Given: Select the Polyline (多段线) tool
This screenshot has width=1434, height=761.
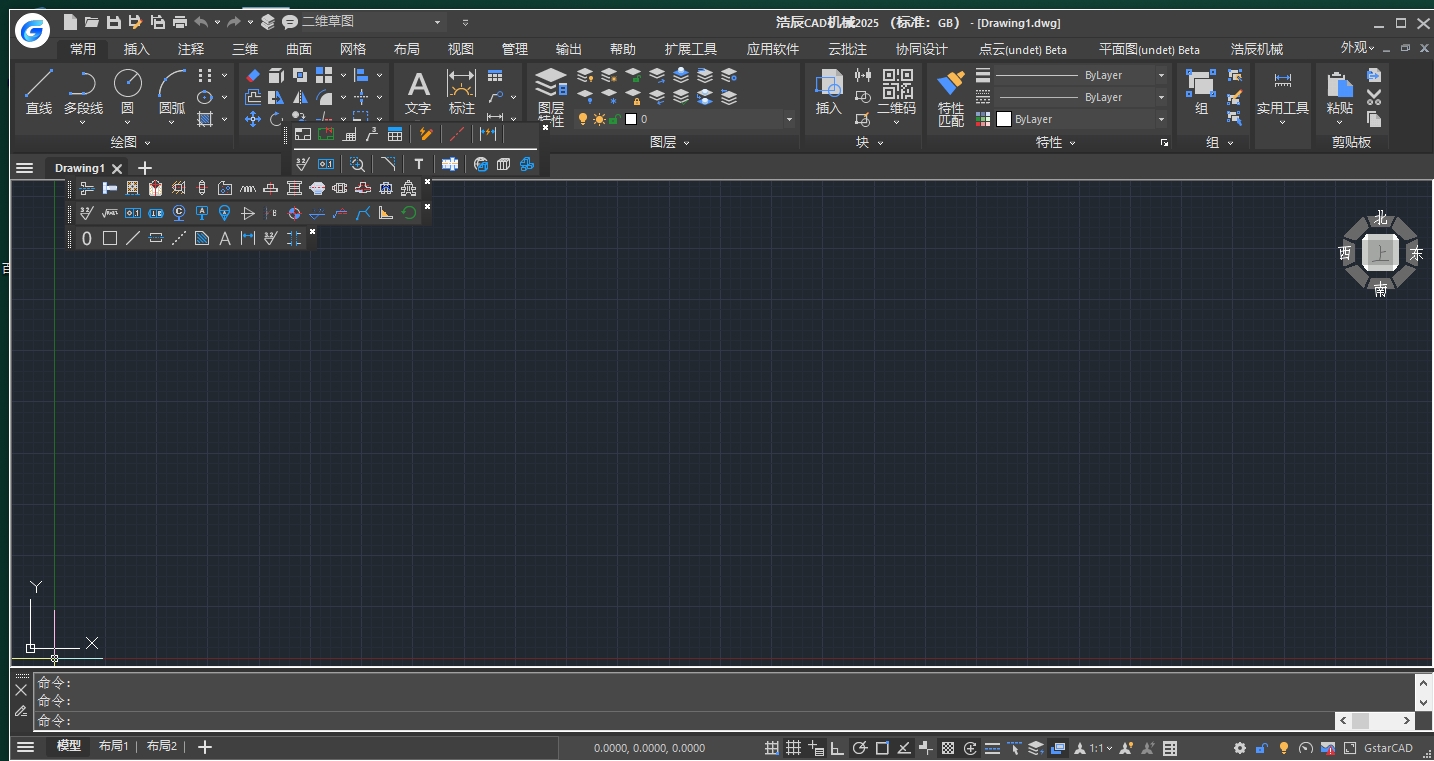Looking at the screenshot, I should pyautogui.click(x=83, y=91).
